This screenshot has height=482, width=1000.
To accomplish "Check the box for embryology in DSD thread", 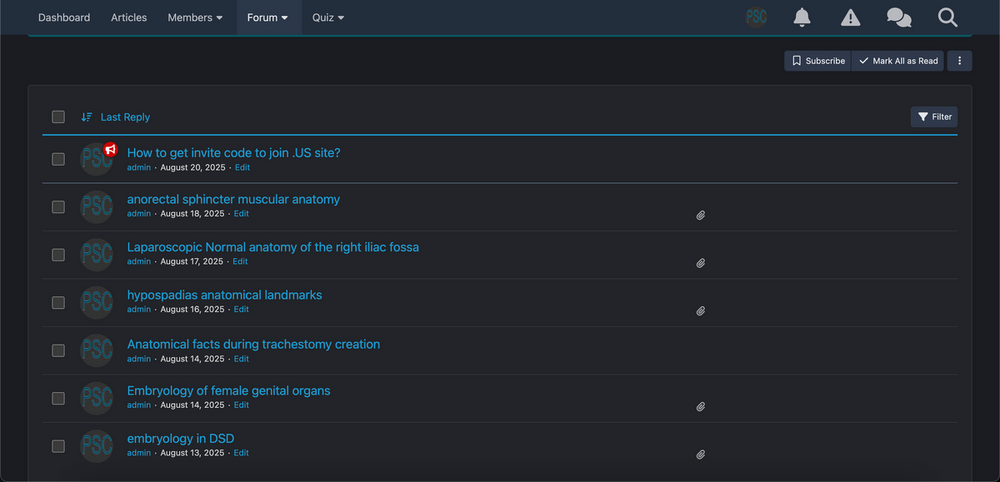I will pyautogui.click(x=58, y=446).
